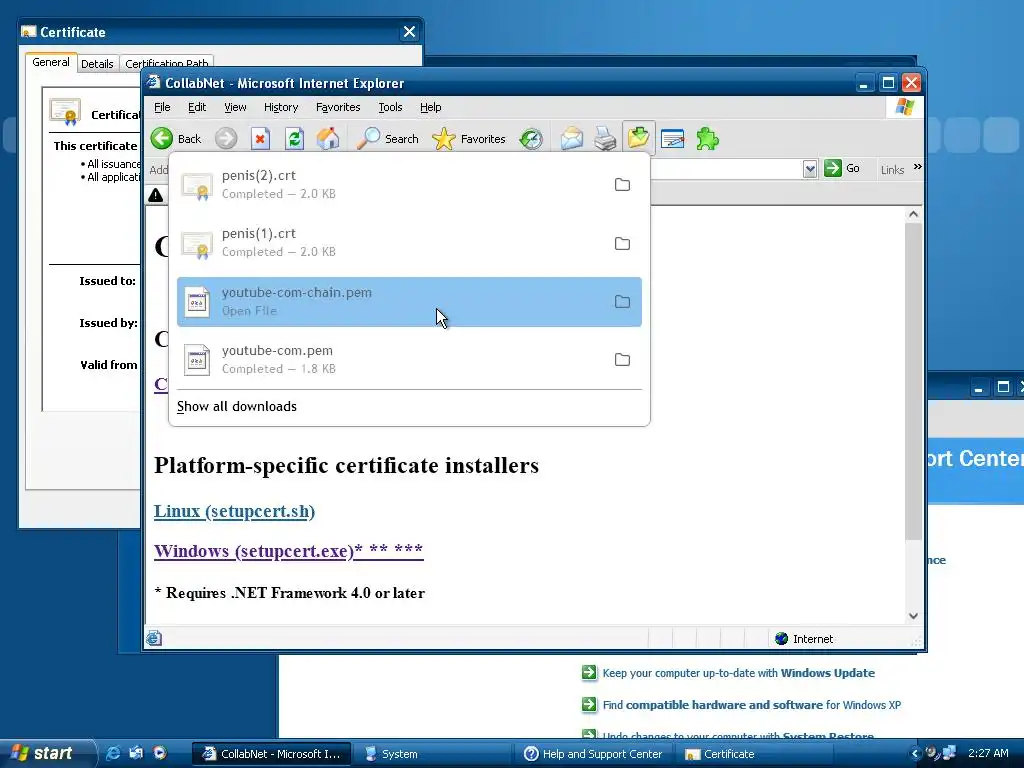
Task: Show folder for penis(2).crt download
Action: tap(622, 185)
